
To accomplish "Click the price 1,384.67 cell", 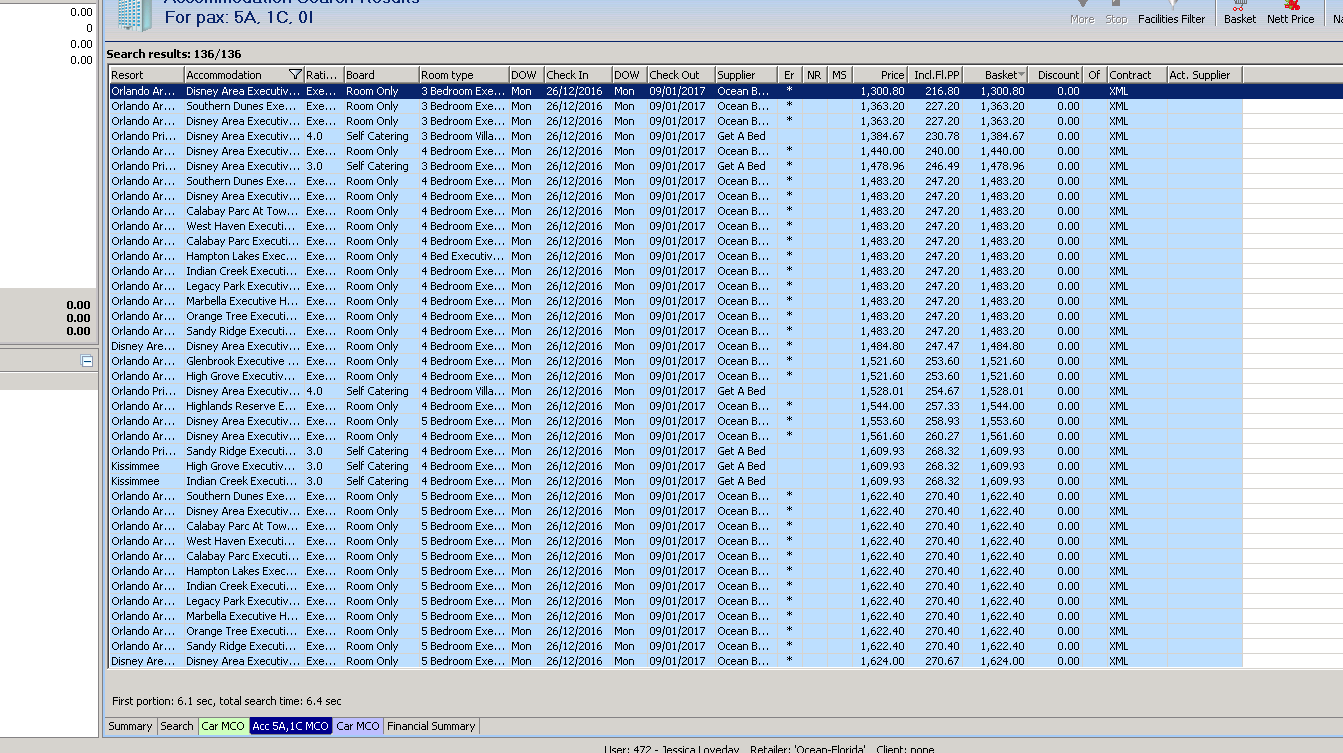I will (880, 136).
